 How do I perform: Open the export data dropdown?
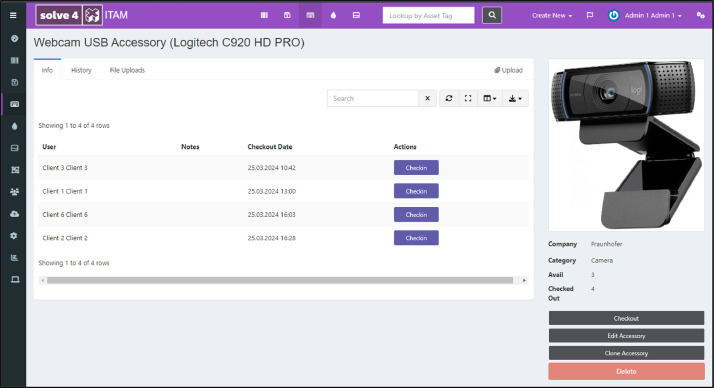pos(515,98)
